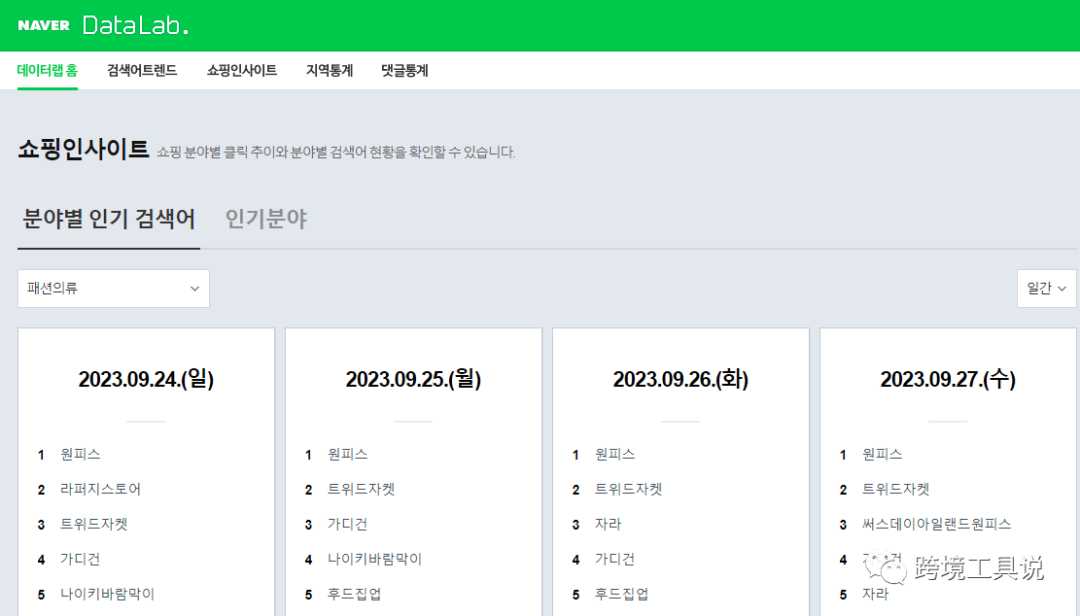
Task: Go to 쇼핑인사이트 menu
Action: [242, 70]
